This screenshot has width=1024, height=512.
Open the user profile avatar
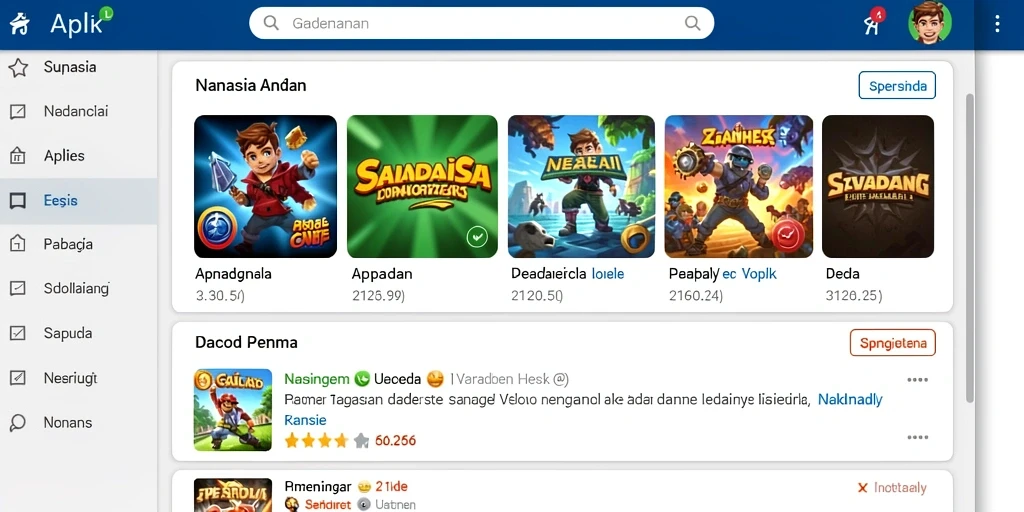pos(929,22)
